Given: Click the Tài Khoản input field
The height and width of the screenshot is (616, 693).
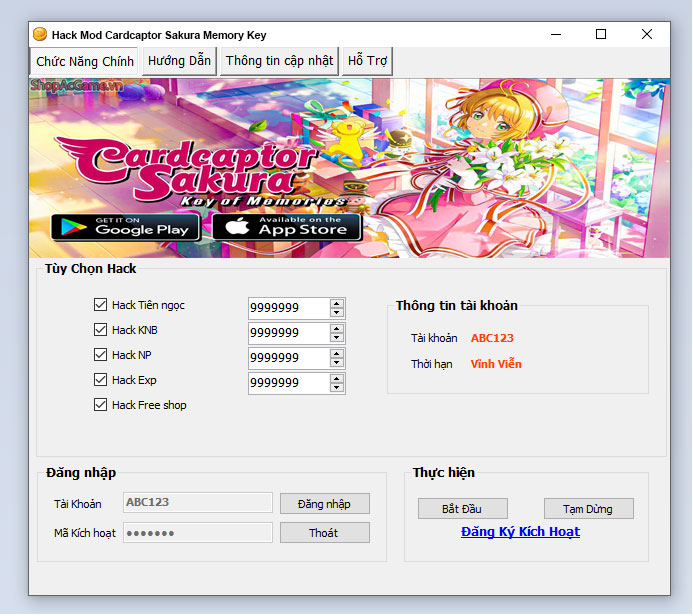Looking at the screenshot, I should pyautogui.click(x=198, y=502).
